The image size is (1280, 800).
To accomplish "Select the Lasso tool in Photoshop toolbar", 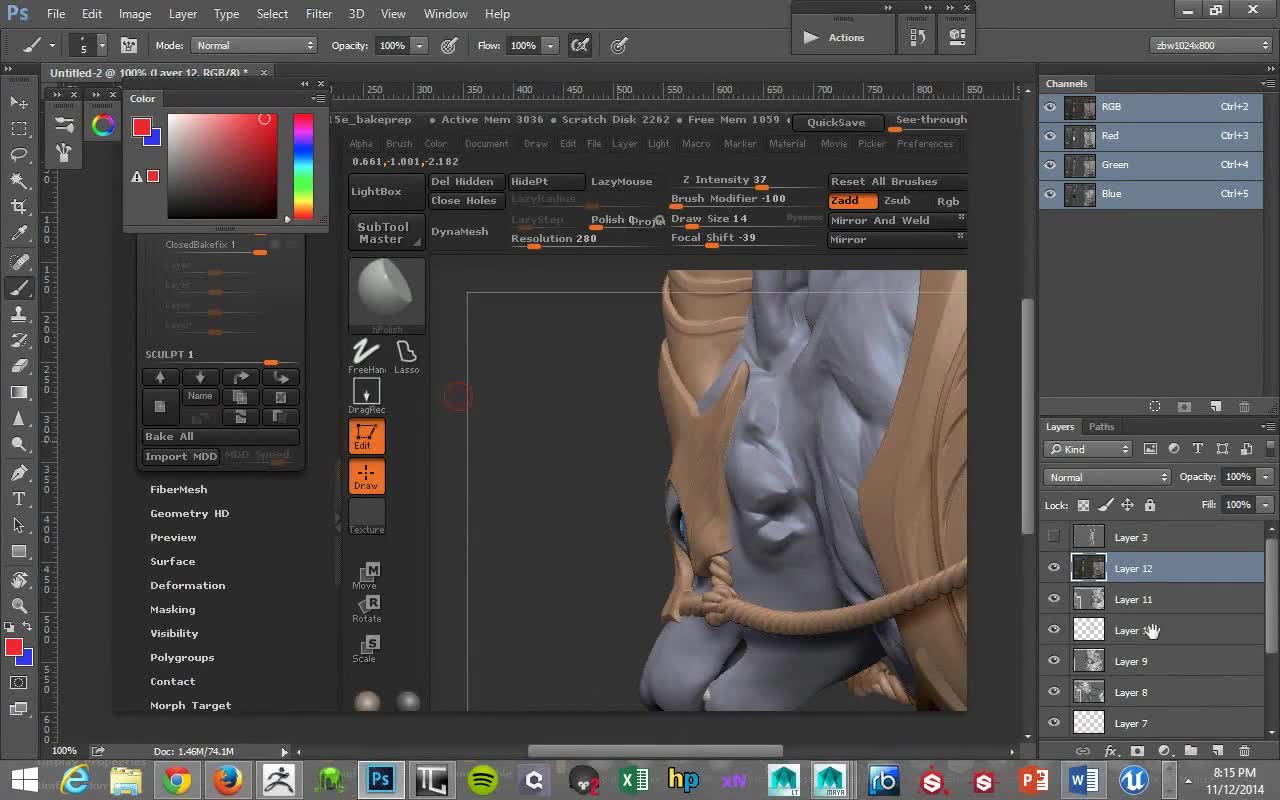I will [19, 155].
